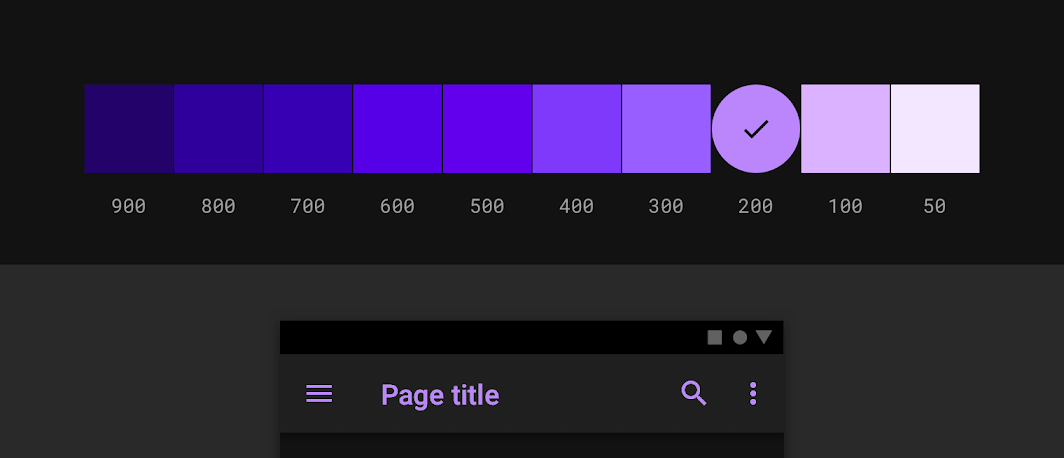
Task: Tap the triangle status bar icon
Action: point(764,337)
